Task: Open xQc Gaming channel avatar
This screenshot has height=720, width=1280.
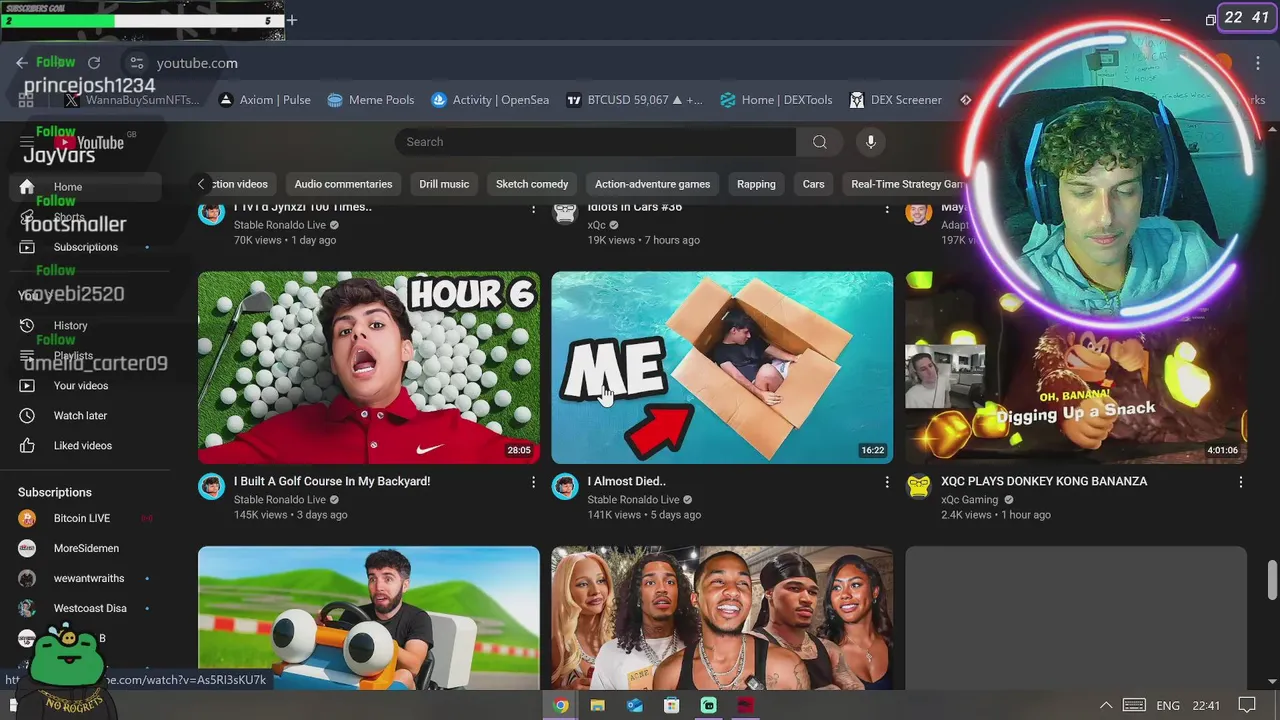Action: (919, 486)
